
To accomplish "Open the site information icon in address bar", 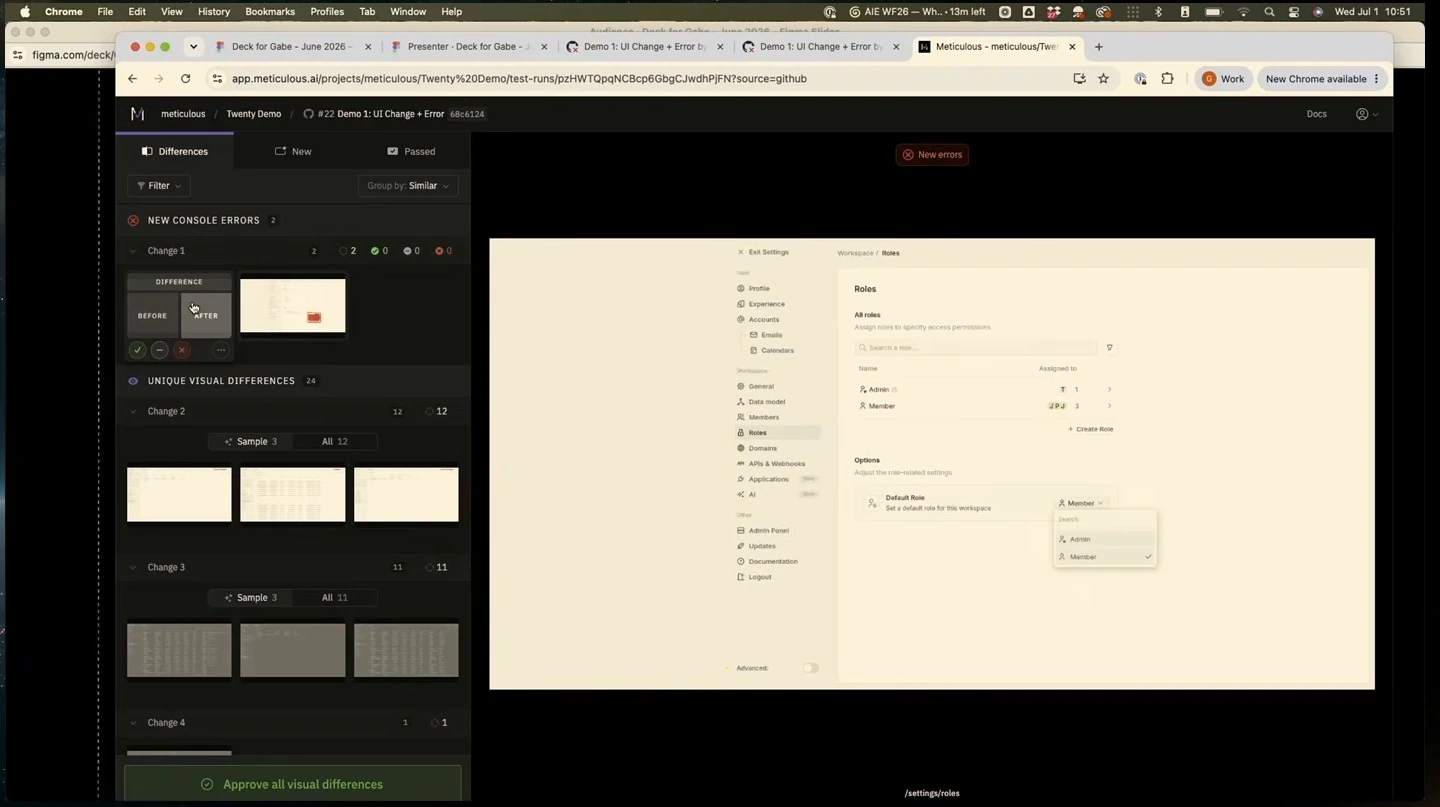I will 217,78.
